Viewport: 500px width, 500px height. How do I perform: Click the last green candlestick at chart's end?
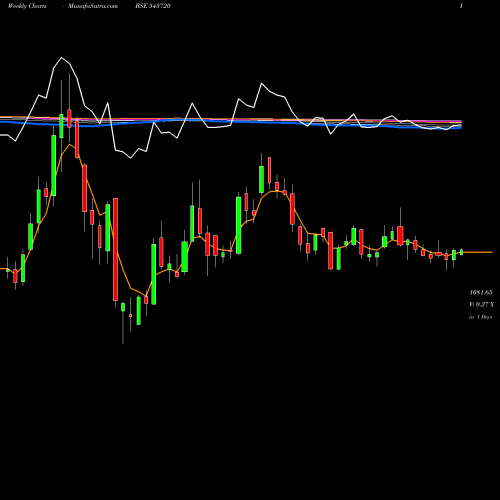pyautogui.click(x=462, y=252)
